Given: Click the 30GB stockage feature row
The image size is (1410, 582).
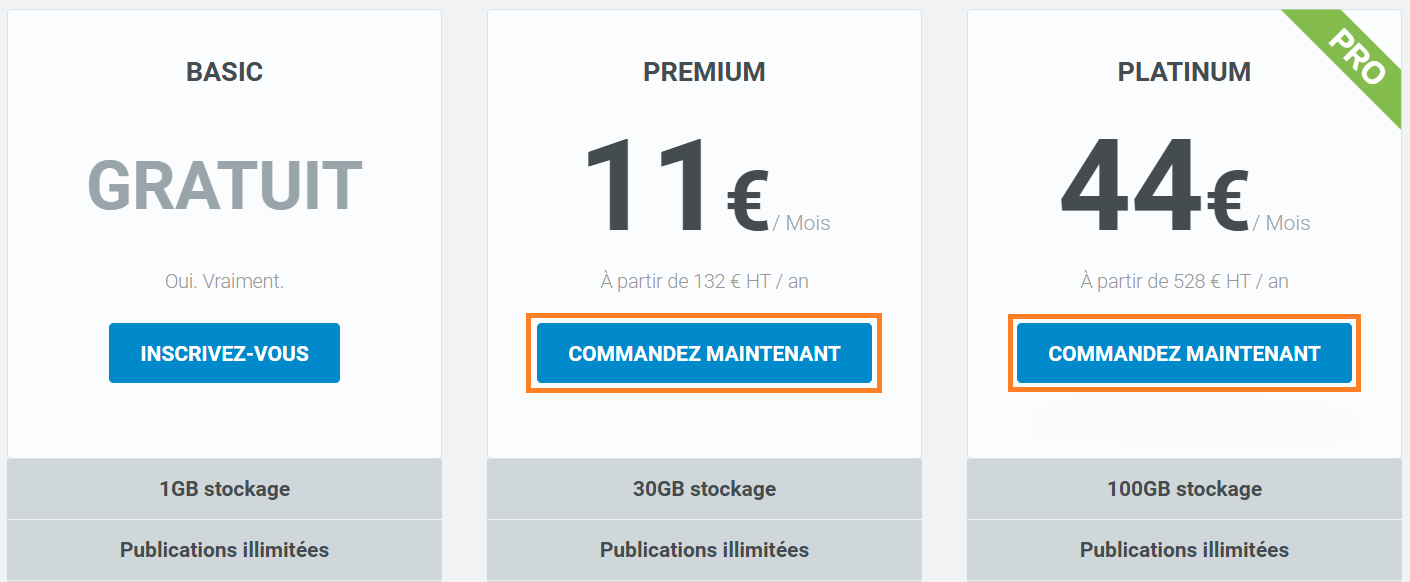Looking at the screenshot, I should pyautogui.click(x=704, y=489).
